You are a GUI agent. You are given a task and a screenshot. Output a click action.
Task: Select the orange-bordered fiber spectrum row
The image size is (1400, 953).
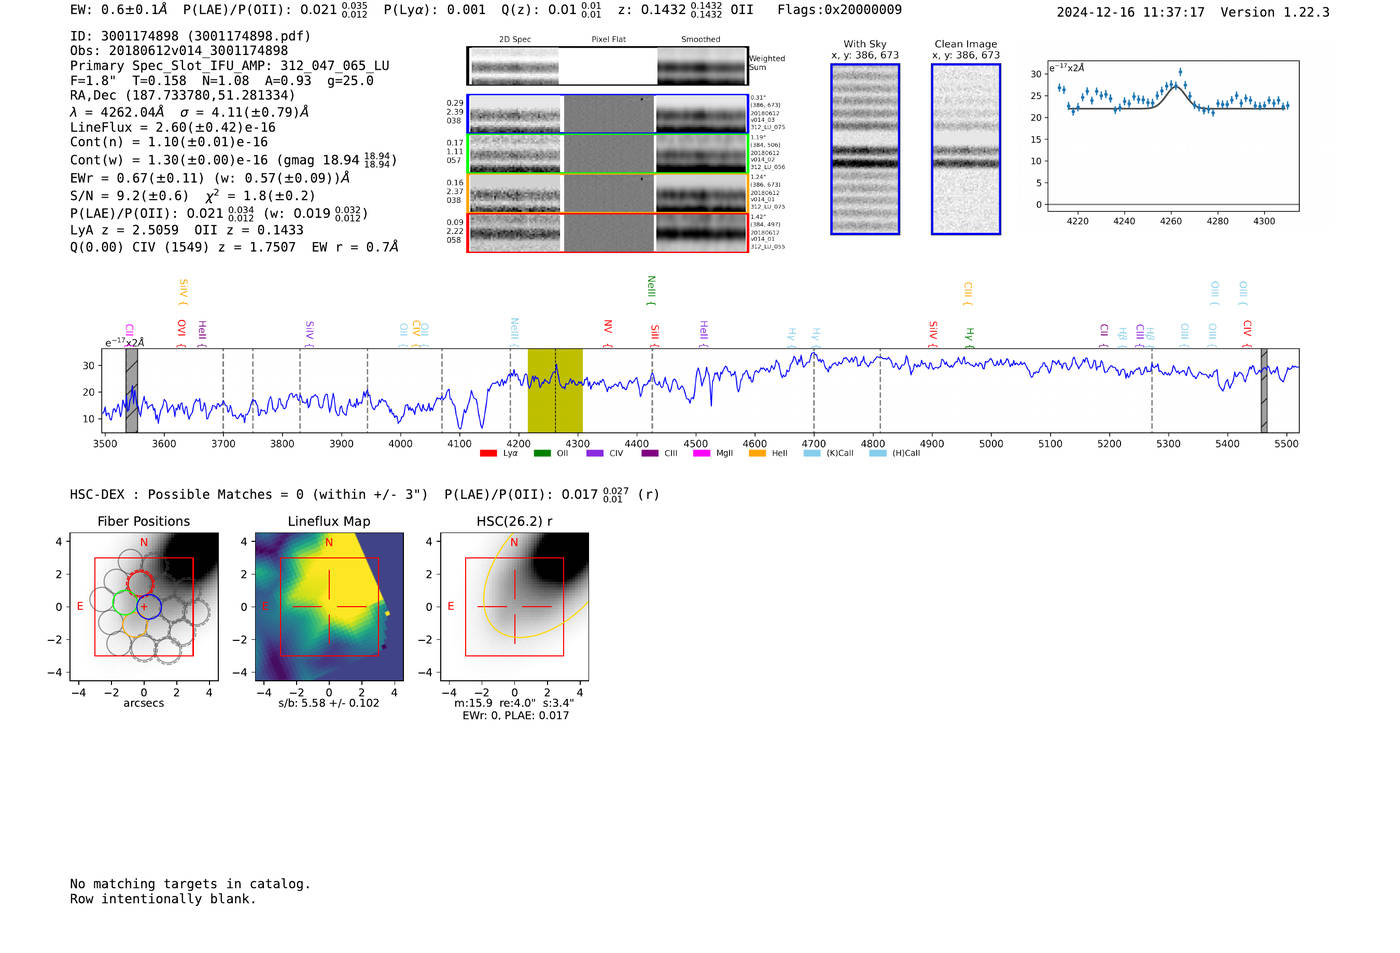click(x=608, y=193)
